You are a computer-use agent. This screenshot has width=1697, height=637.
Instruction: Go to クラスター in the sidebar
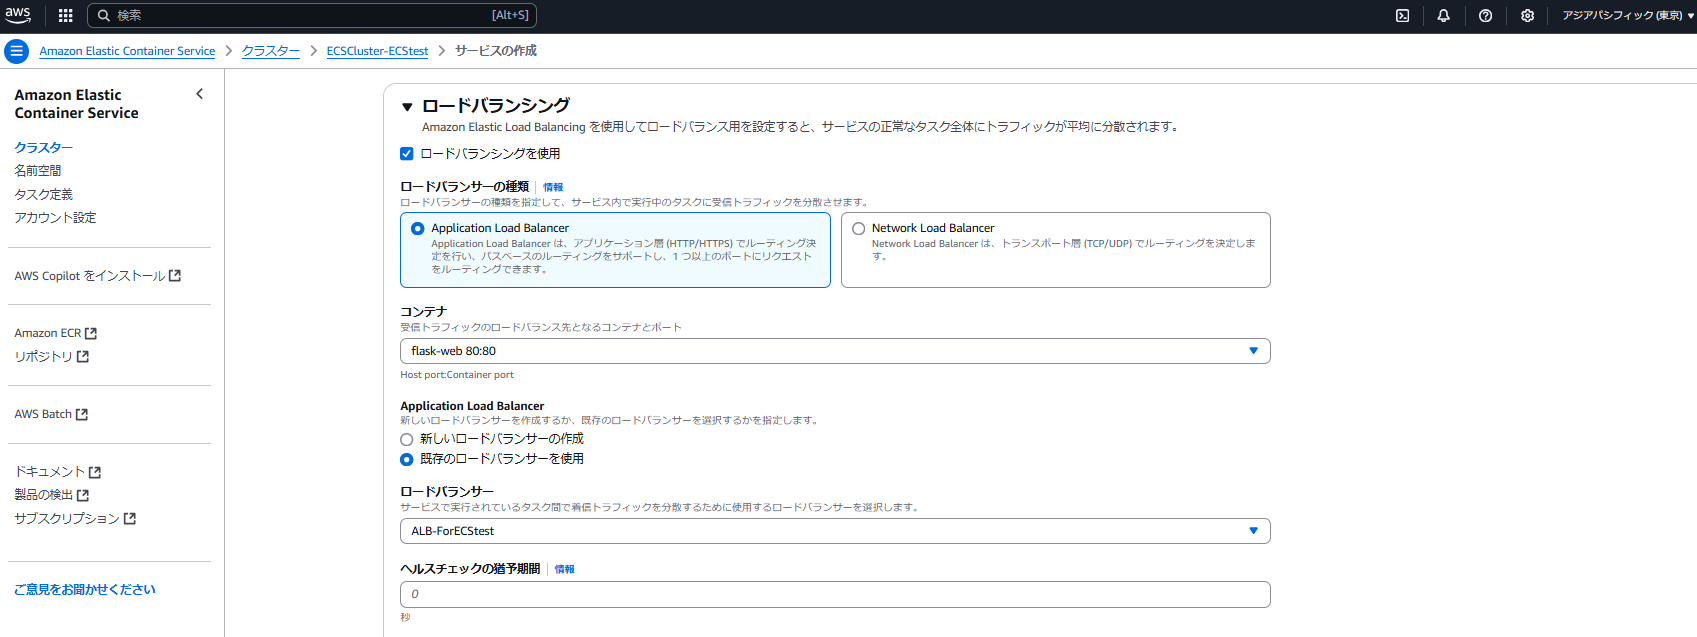(44, 148)
